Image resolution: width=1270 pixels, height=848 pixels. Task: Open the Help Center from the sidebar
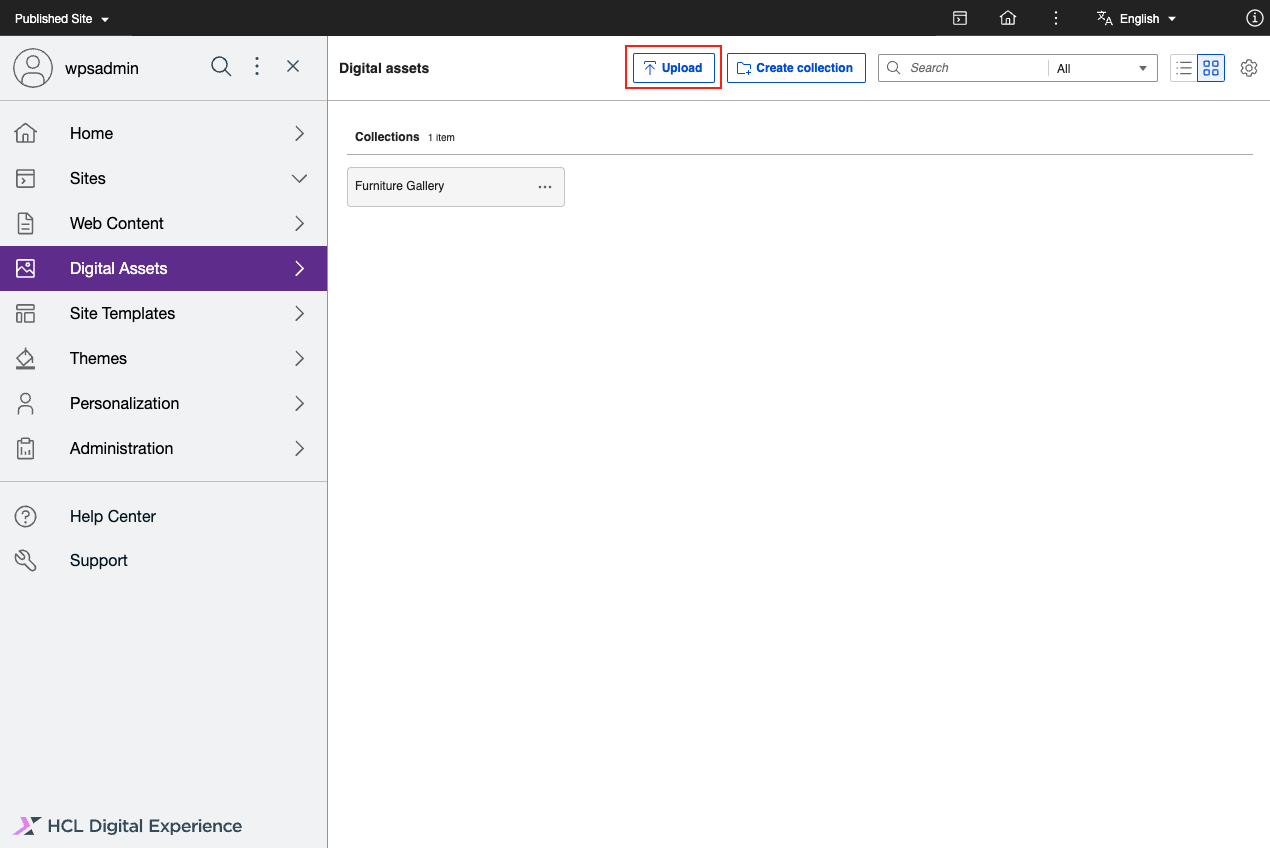click(x=112, y=516)
